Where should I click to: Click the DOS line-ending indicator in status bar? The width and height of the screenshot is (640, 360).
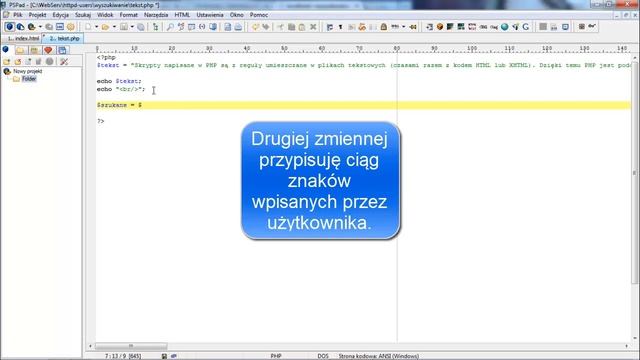[323, 356]
